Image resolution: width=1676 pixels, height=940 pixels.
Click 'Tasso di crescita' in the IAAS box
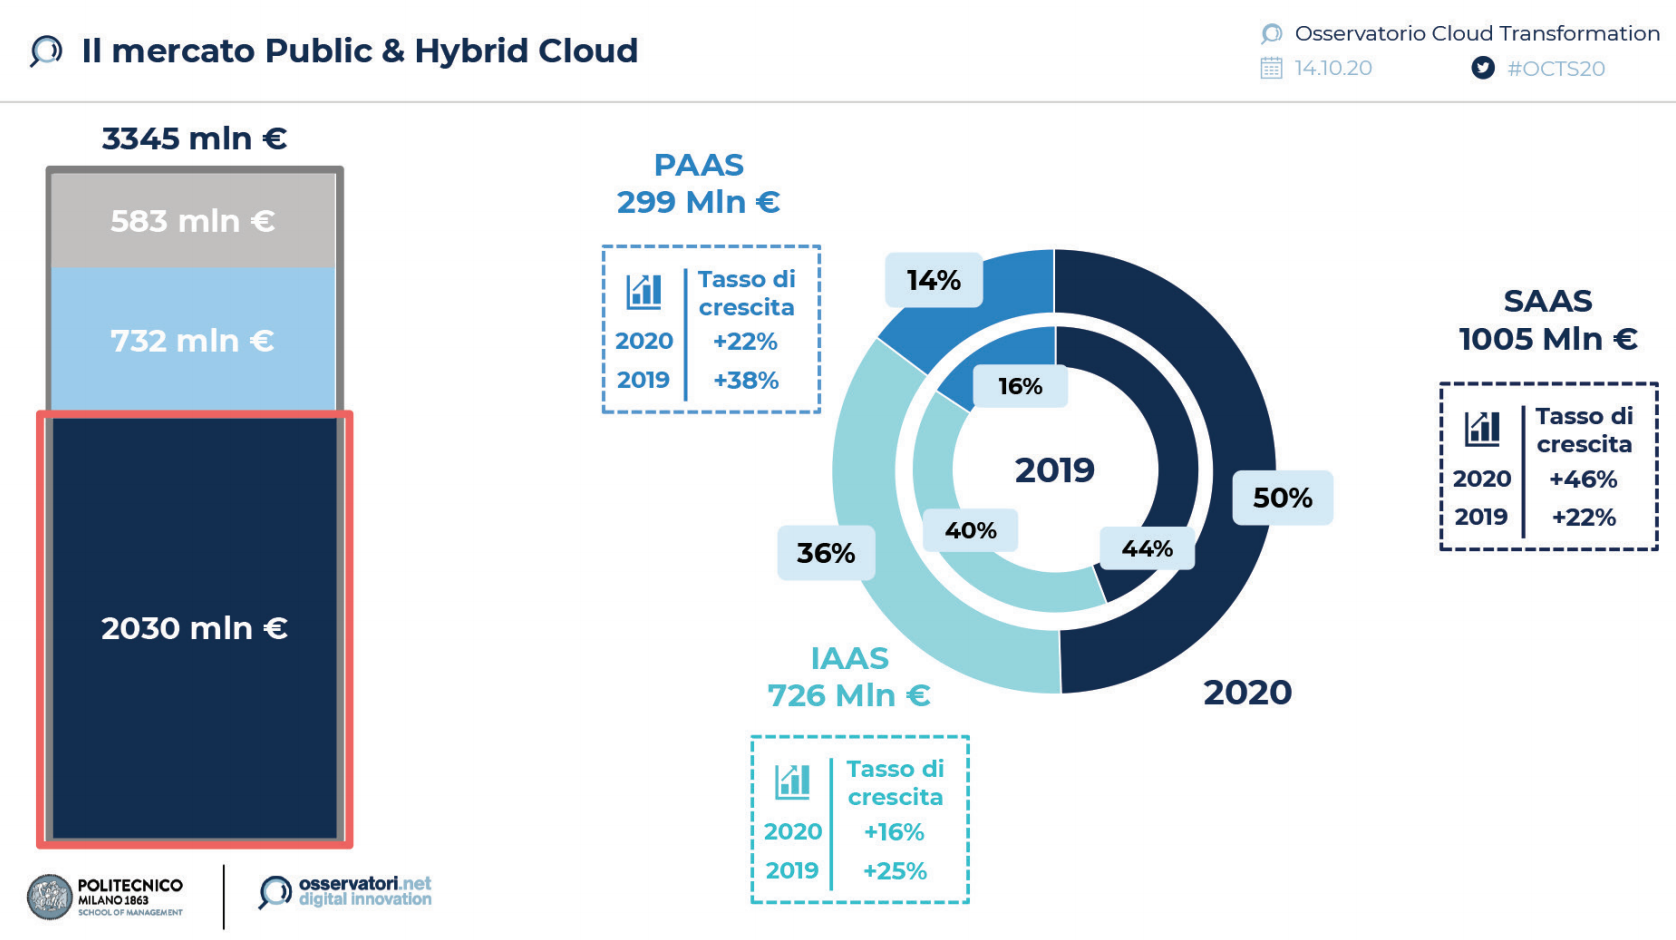(895, 783)
